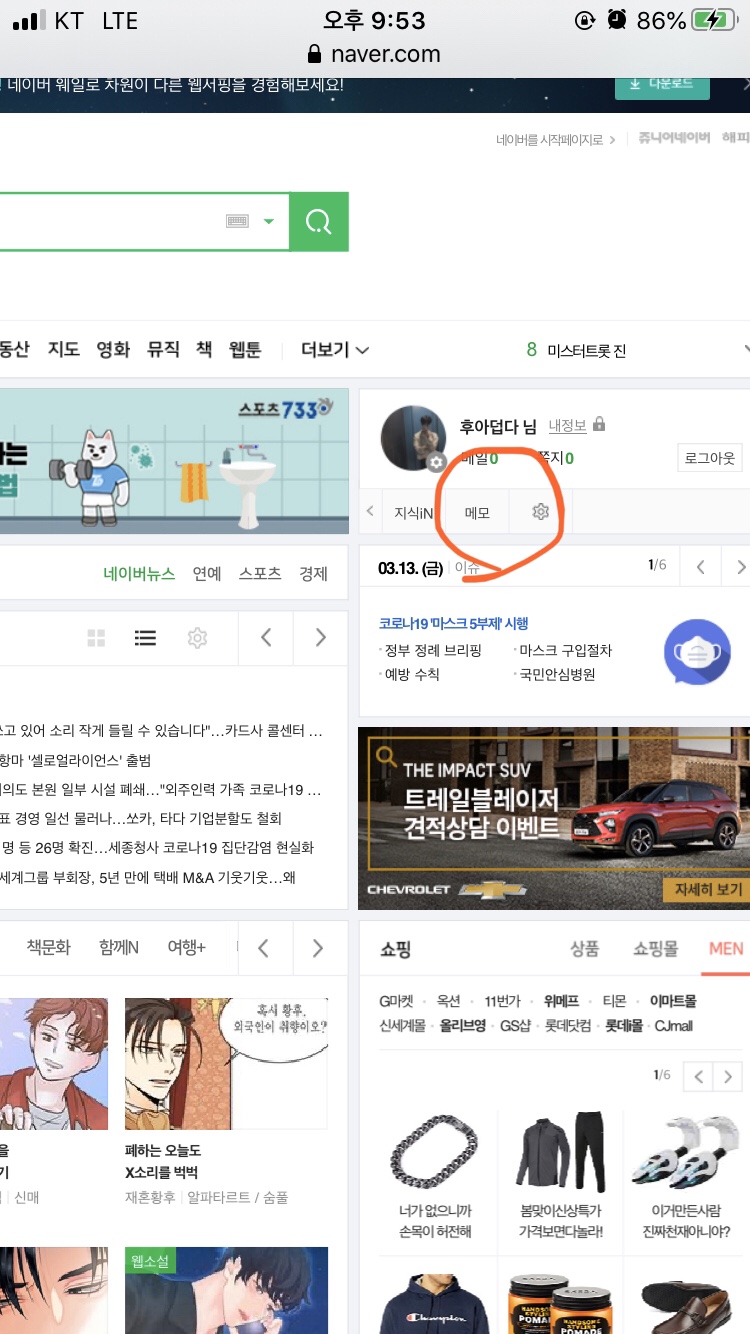
Task: Go to next shopping products page arrow
Action: 728,1076
